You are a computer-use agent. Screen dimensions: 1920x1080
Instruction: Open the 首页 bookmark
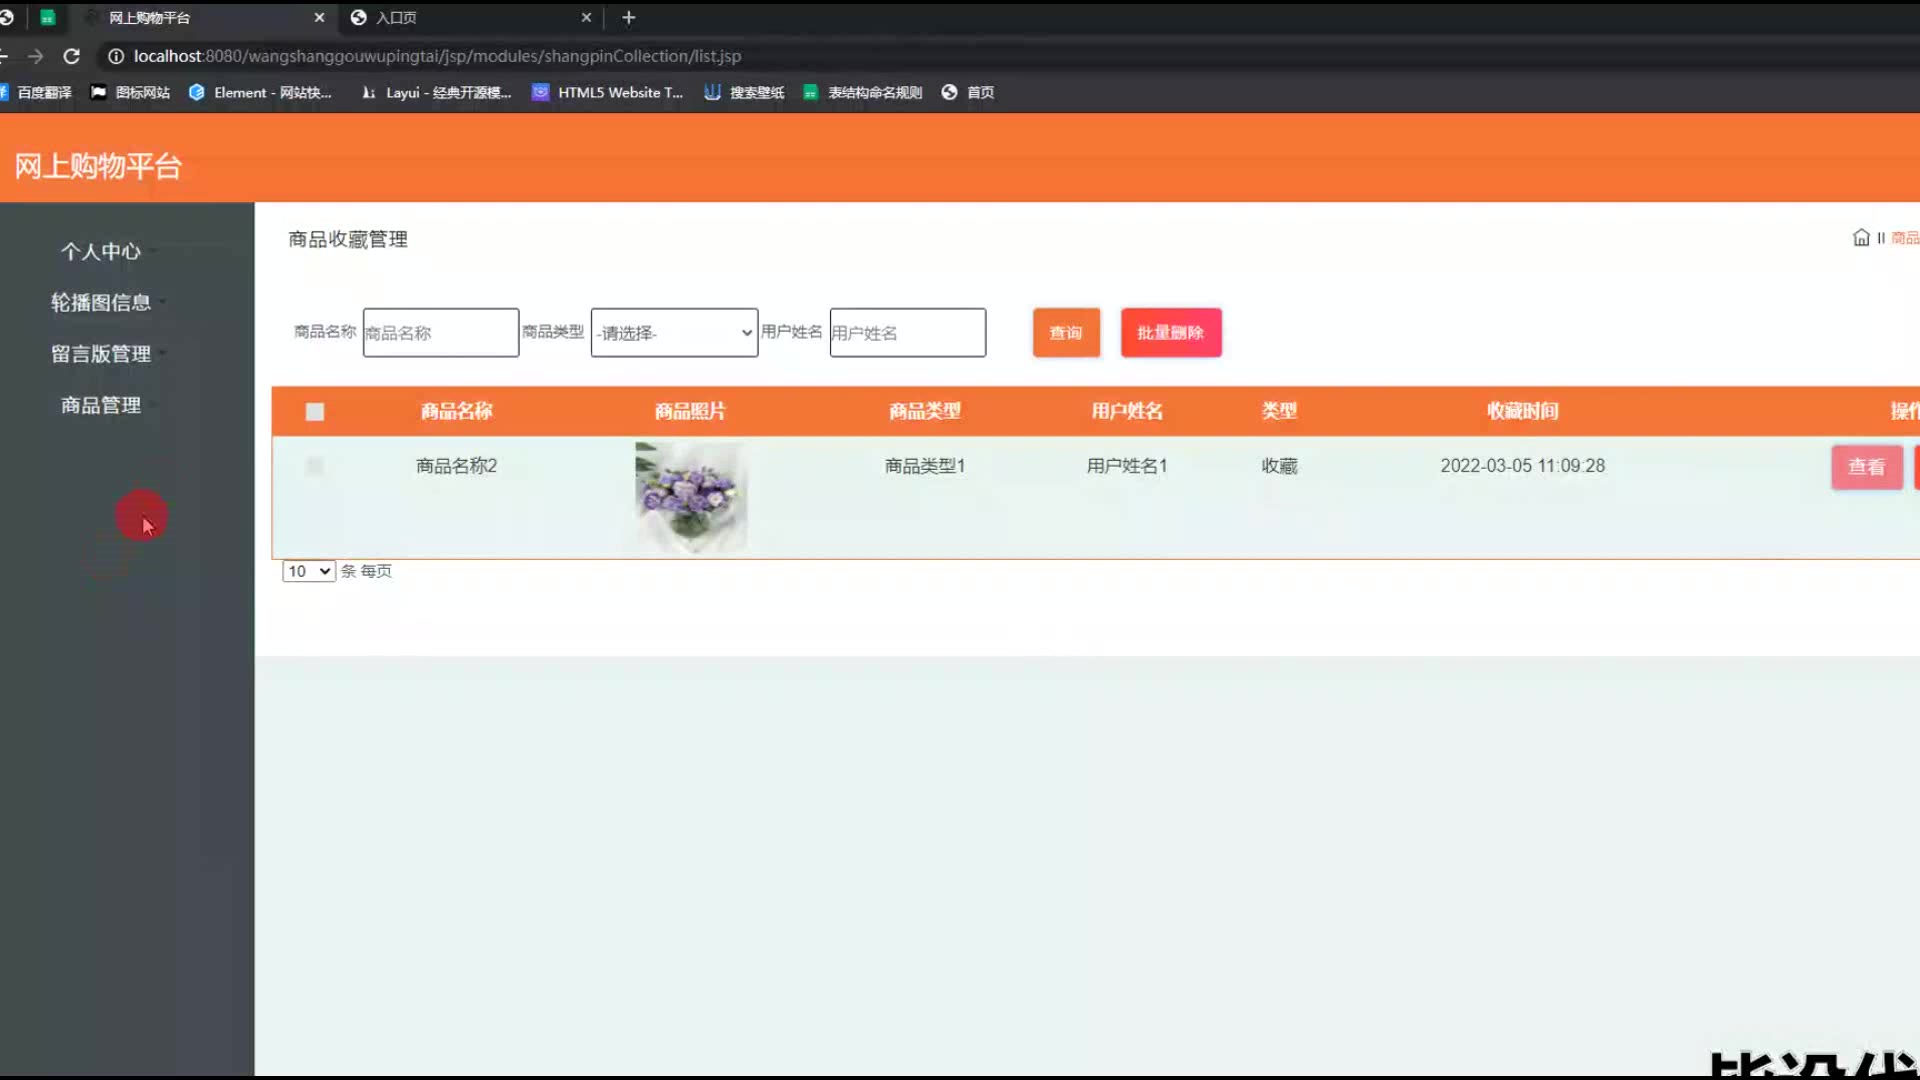point(968,92)
